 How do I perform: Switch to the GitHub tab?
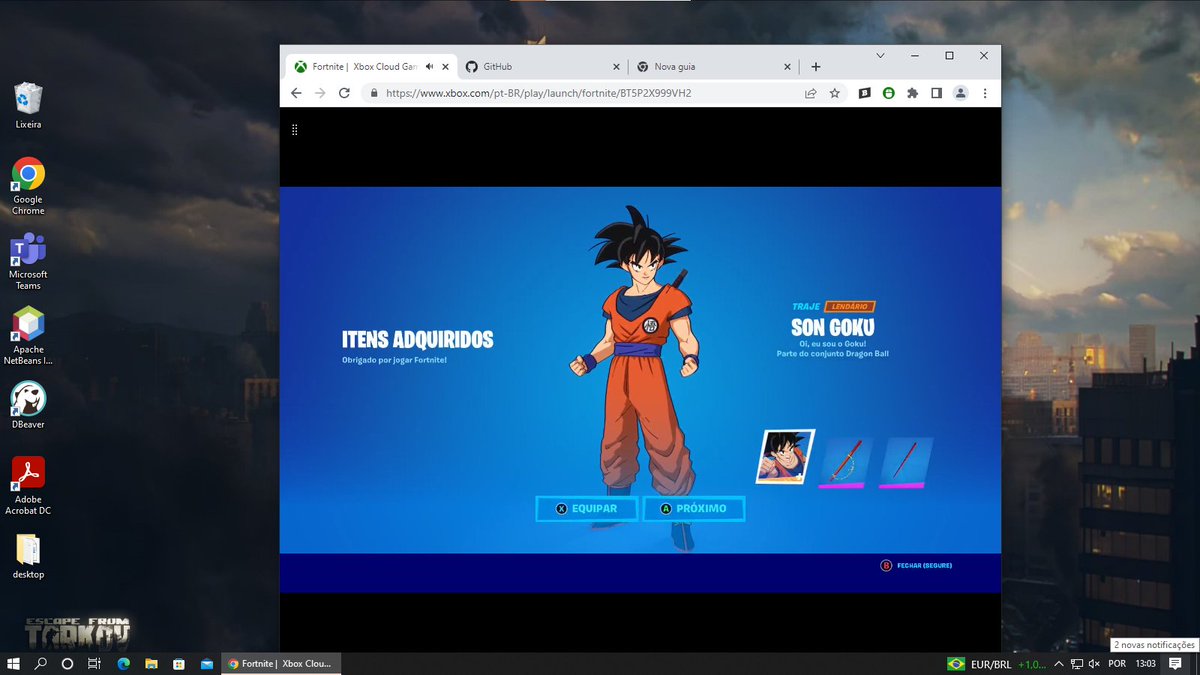click(x=544, y=67)
